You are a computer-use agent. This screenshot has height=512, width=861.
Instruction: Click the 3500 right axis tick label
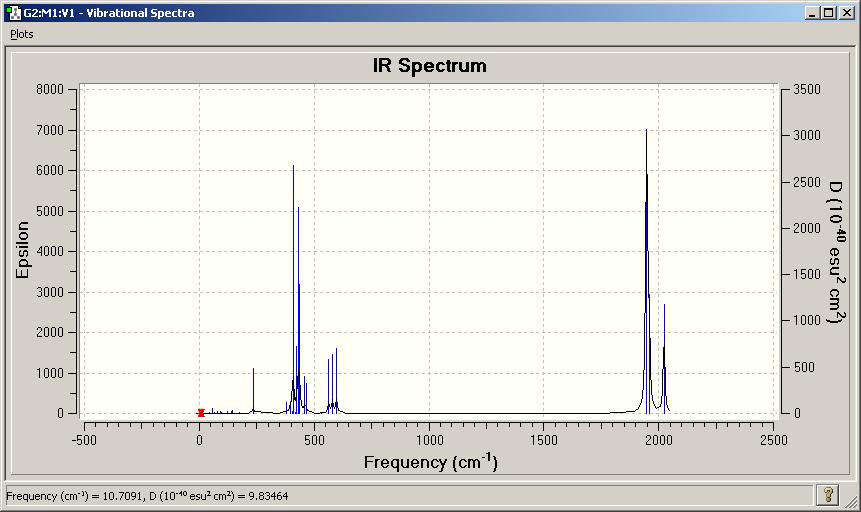807,89
